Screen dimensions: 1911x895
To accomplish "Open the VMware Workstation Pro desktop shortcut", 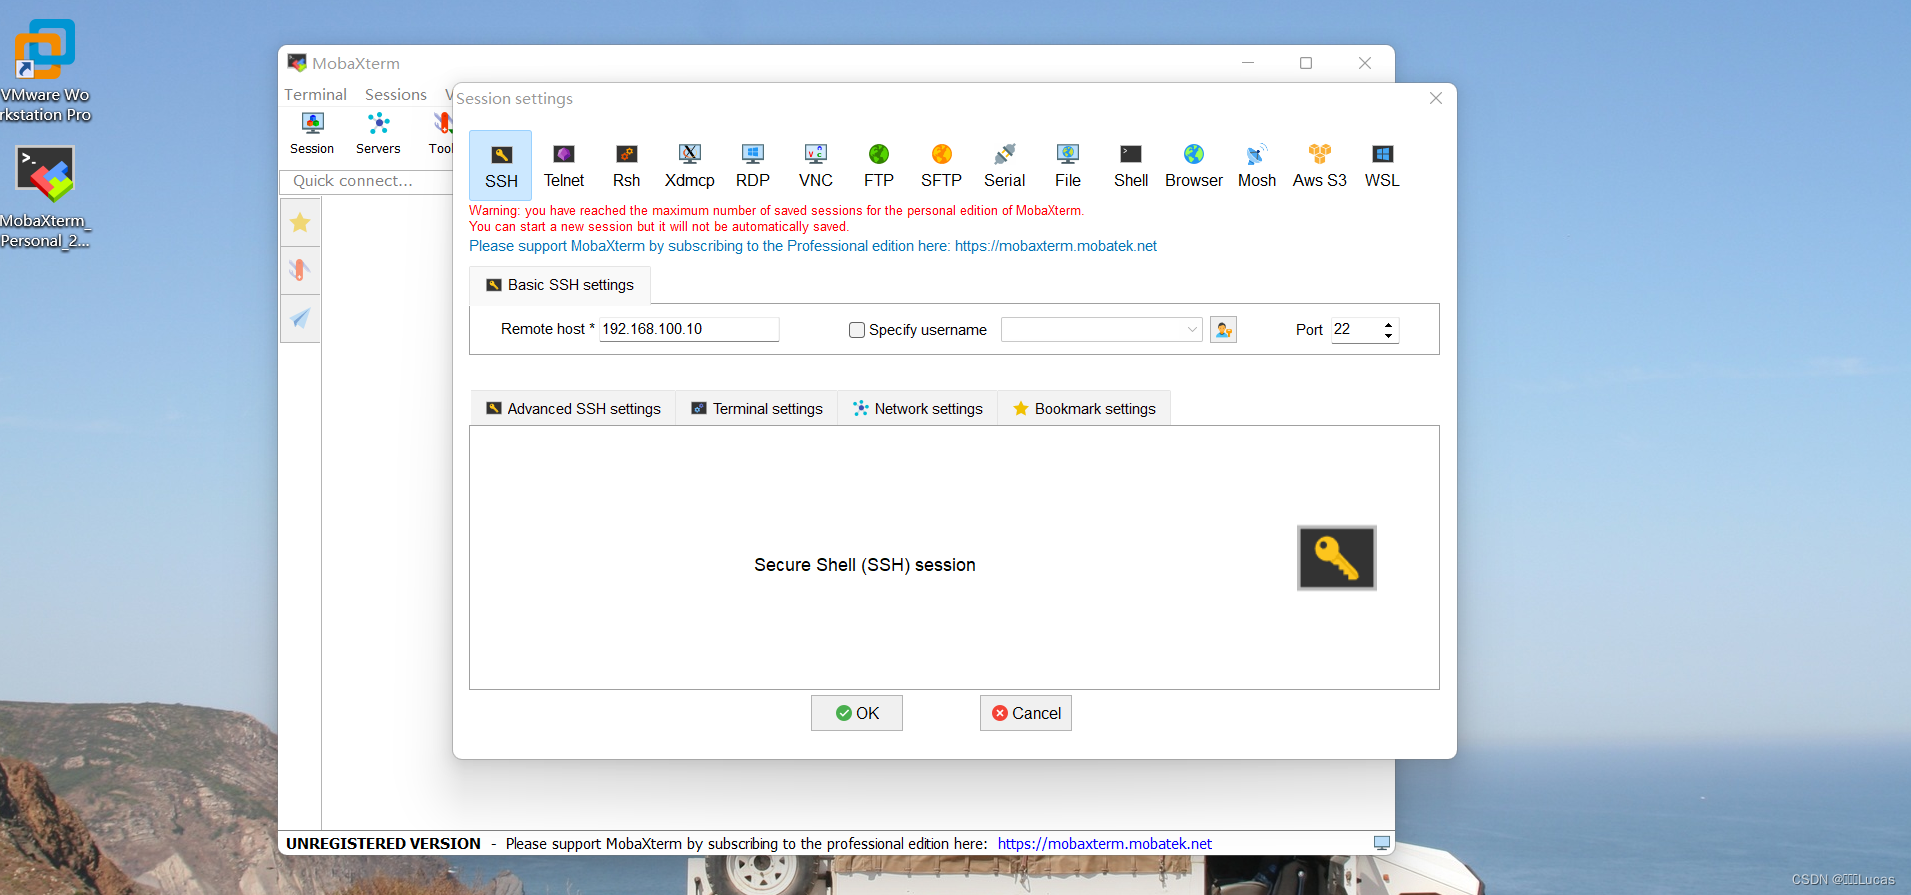I will coord(45,70).
